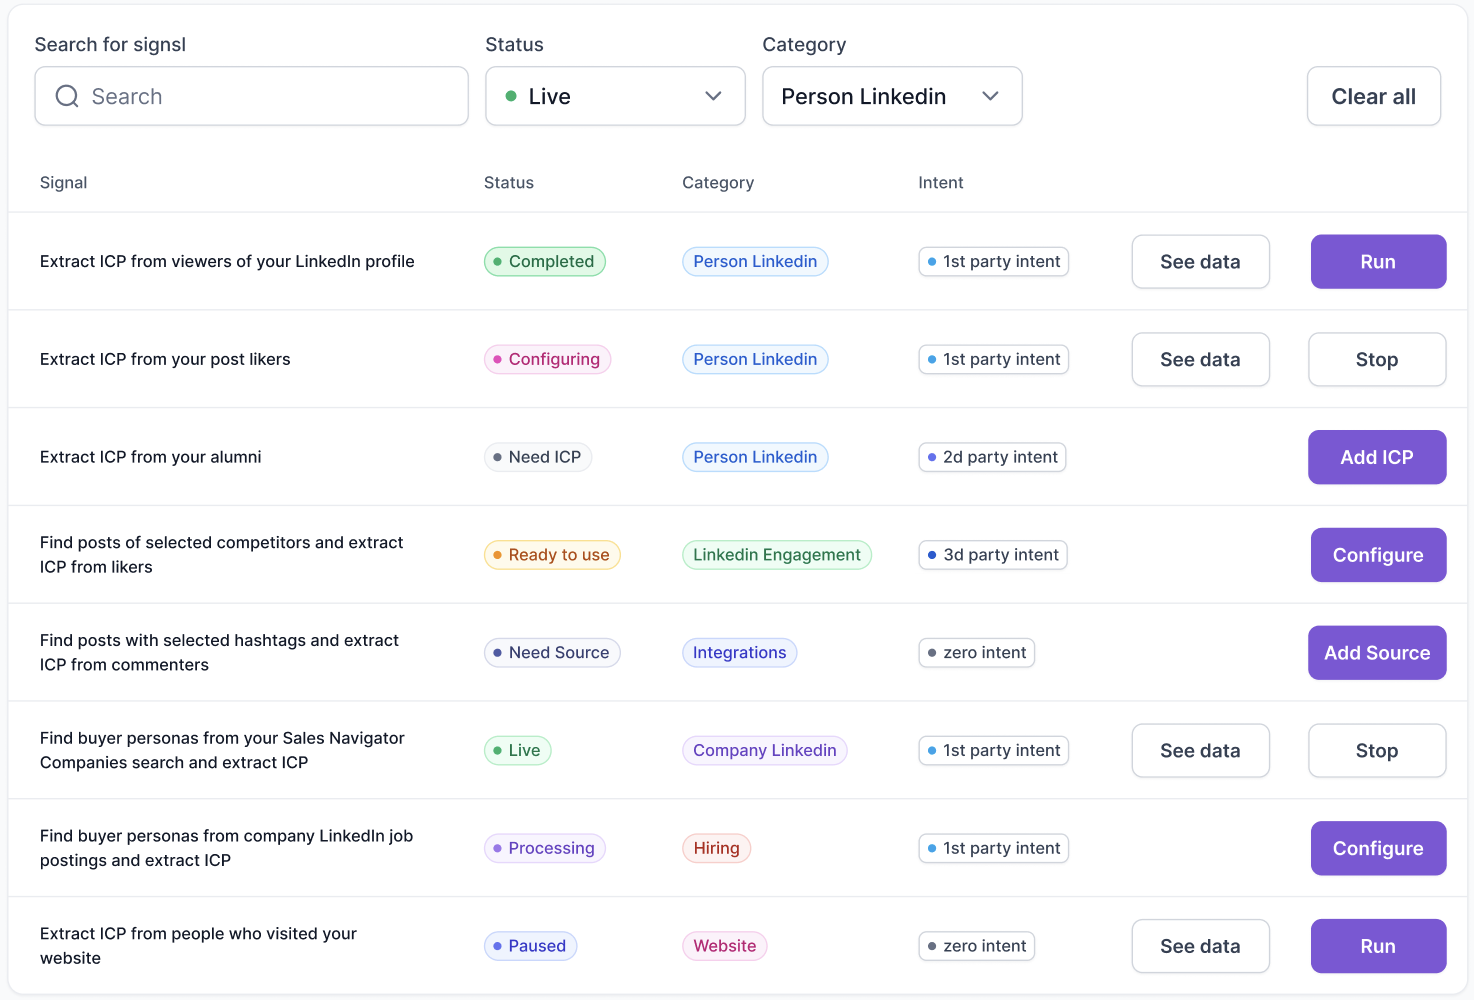Configure the competitor posts signal
Screen dimensions: 1474x1000
(x=1378, y=554)
